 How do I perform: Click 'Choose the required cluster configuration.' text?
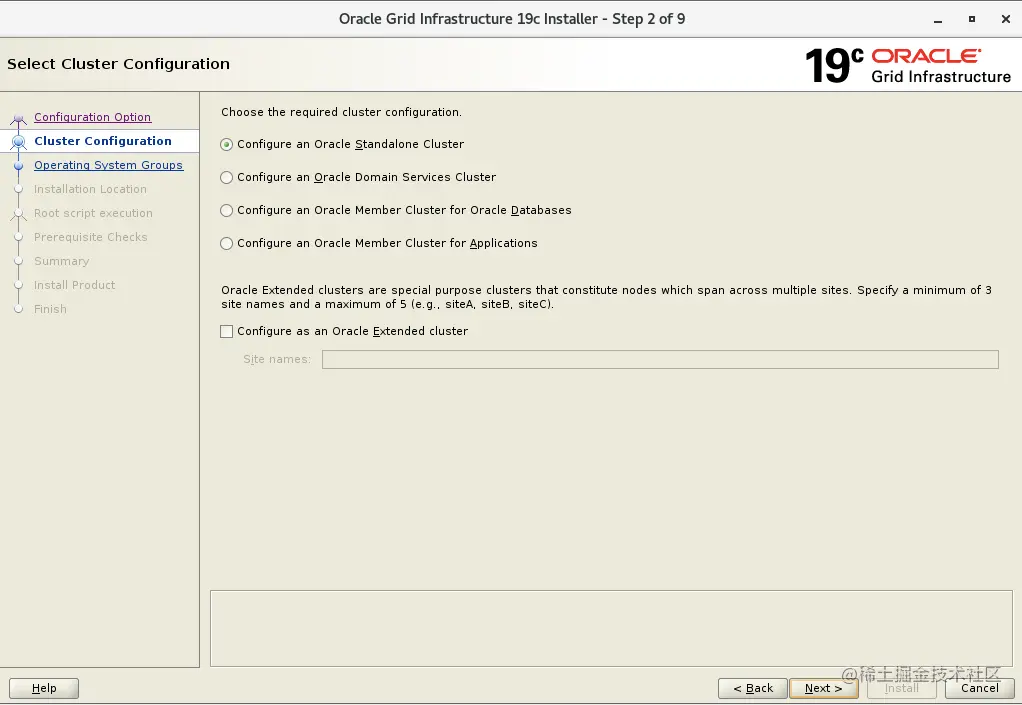[x=341, y=112]
